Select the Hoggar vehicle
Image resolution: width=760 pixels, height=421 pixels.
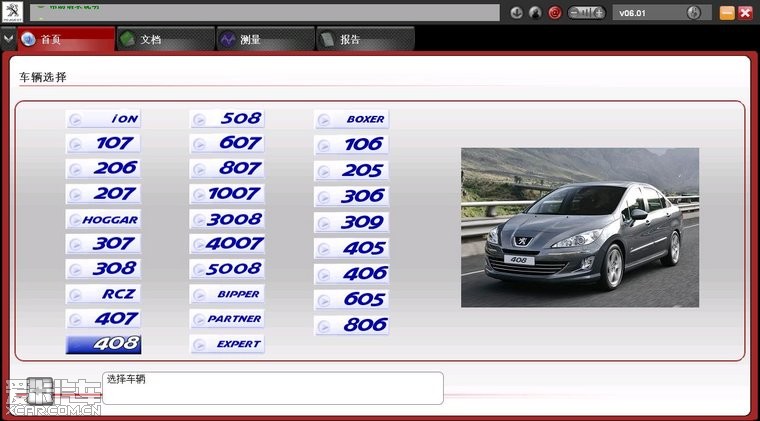[103, 219]
